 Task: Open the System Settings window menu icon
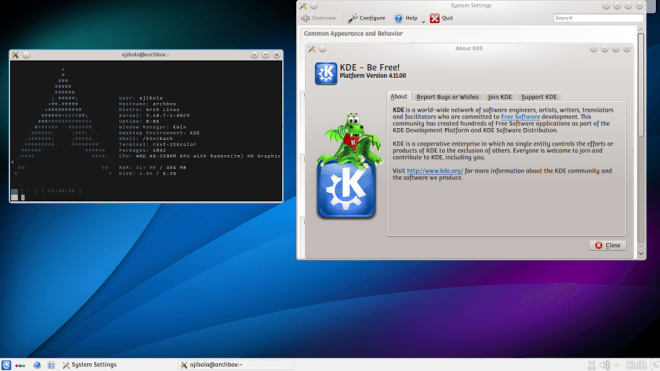pyautogui.click(x=303, y=6)
